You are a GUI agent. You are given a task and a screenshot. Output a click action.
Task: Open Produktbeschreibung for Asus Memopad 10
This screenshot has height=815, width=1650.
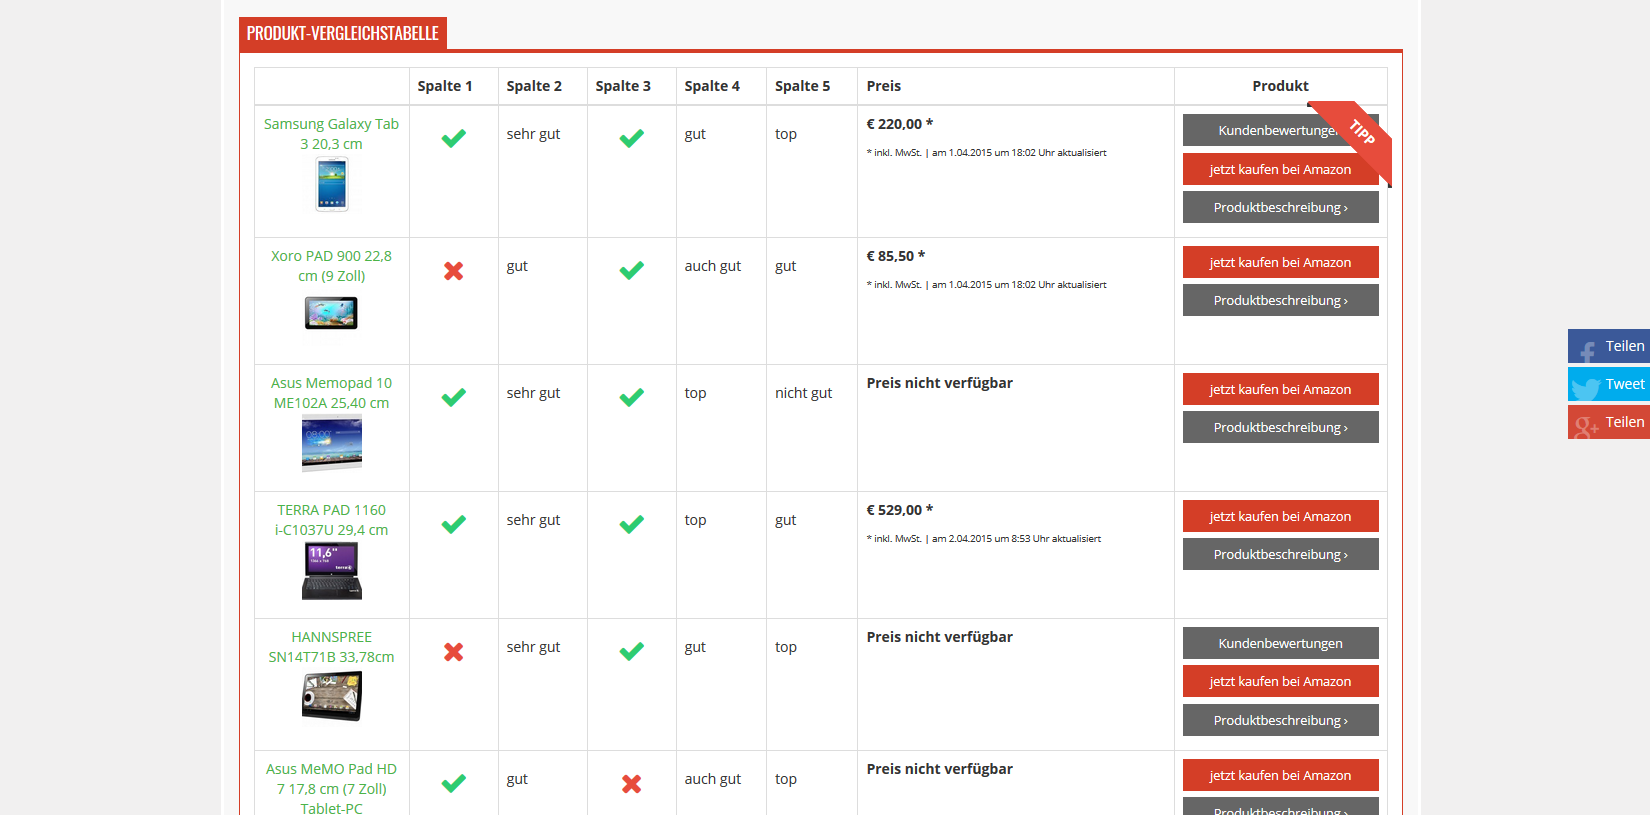point(1280,427)
